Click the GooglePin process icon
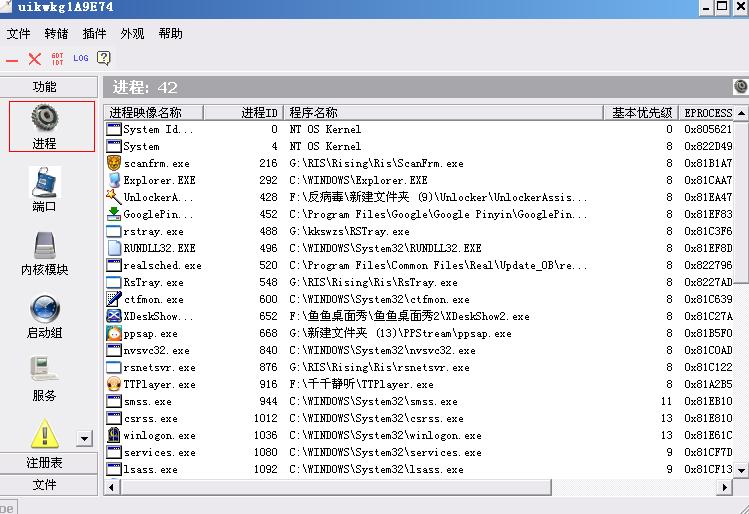Screen dimensions: 749x514 [x=114, y=214]
